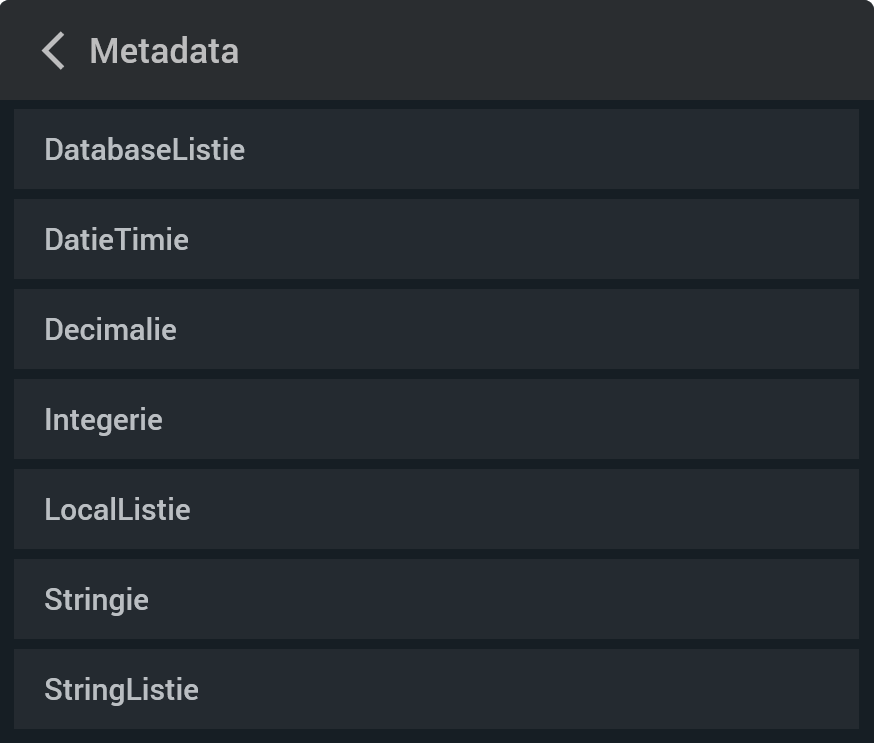Go back from the Metadata screen
874x743 pixels.
pyautogui.click(x=54, y=51)
